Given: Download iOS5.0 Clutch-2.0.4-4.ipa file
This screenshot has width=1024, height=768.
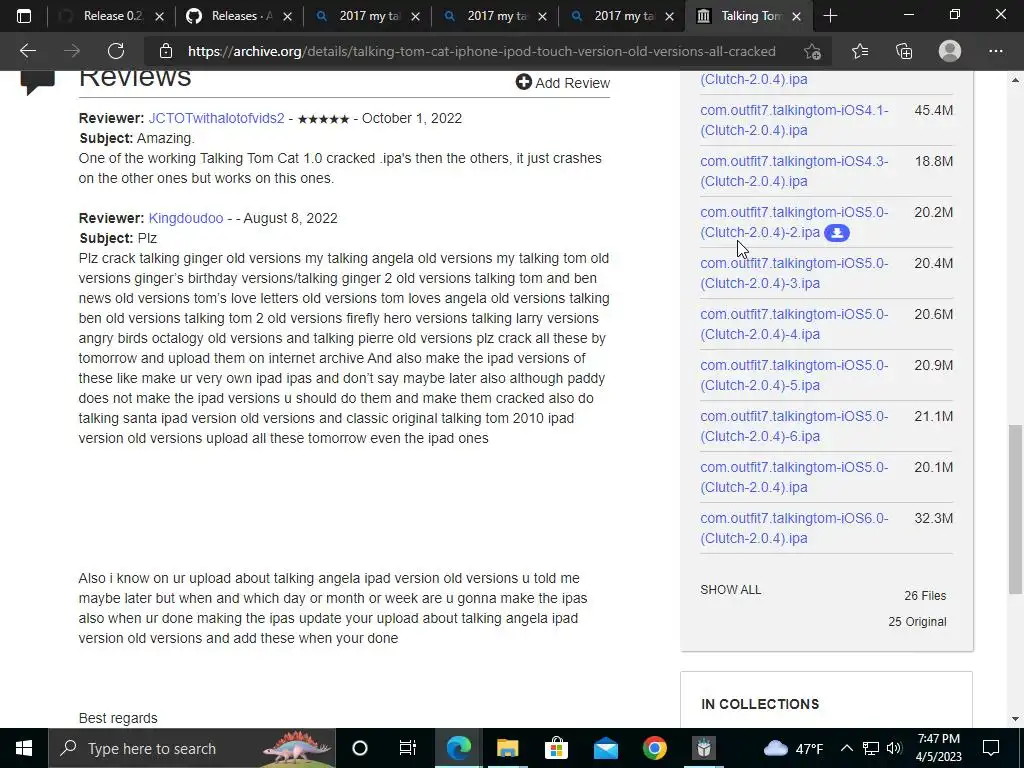Looking at the screenshot, I should click(794, 324).
